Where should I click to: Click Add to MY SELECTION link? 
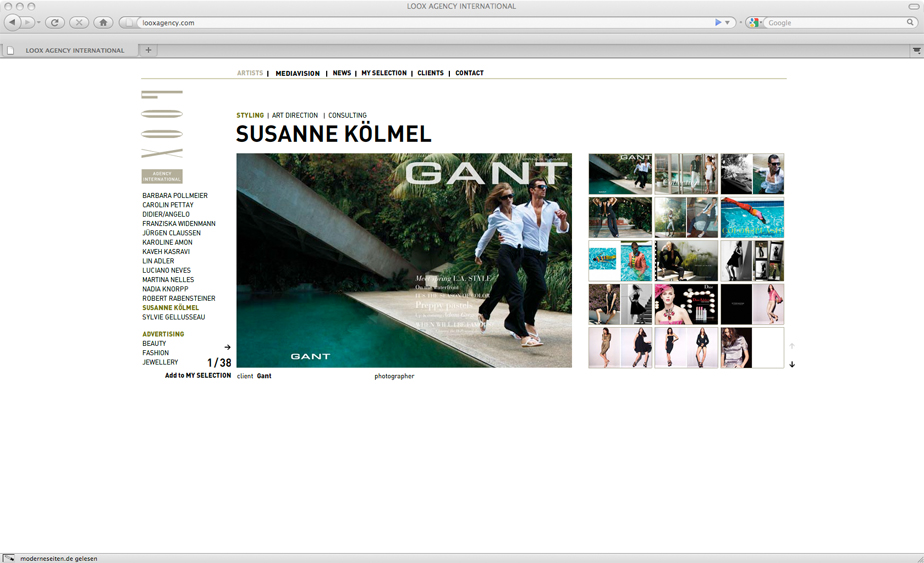coord(198,376)
